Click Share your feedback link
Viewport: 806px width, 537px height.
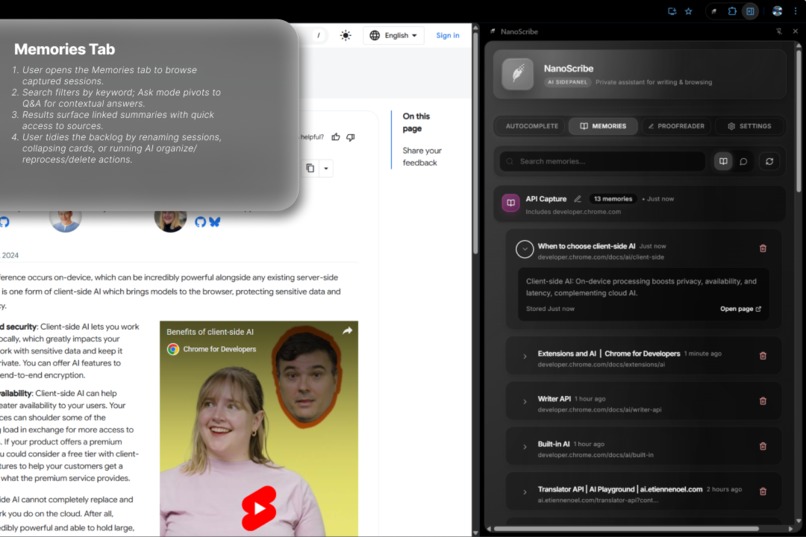(422, 157)
